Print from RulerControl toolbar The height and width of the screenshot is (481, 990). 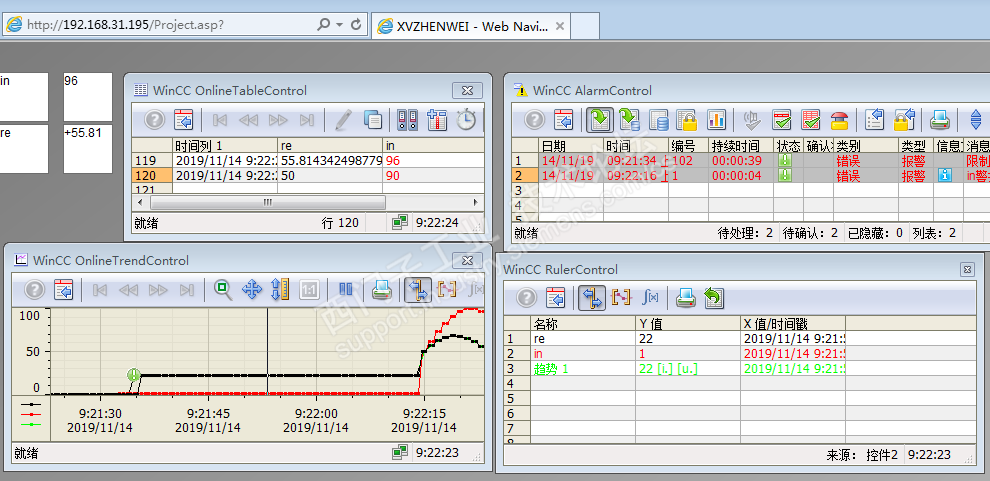pos(686,297)
